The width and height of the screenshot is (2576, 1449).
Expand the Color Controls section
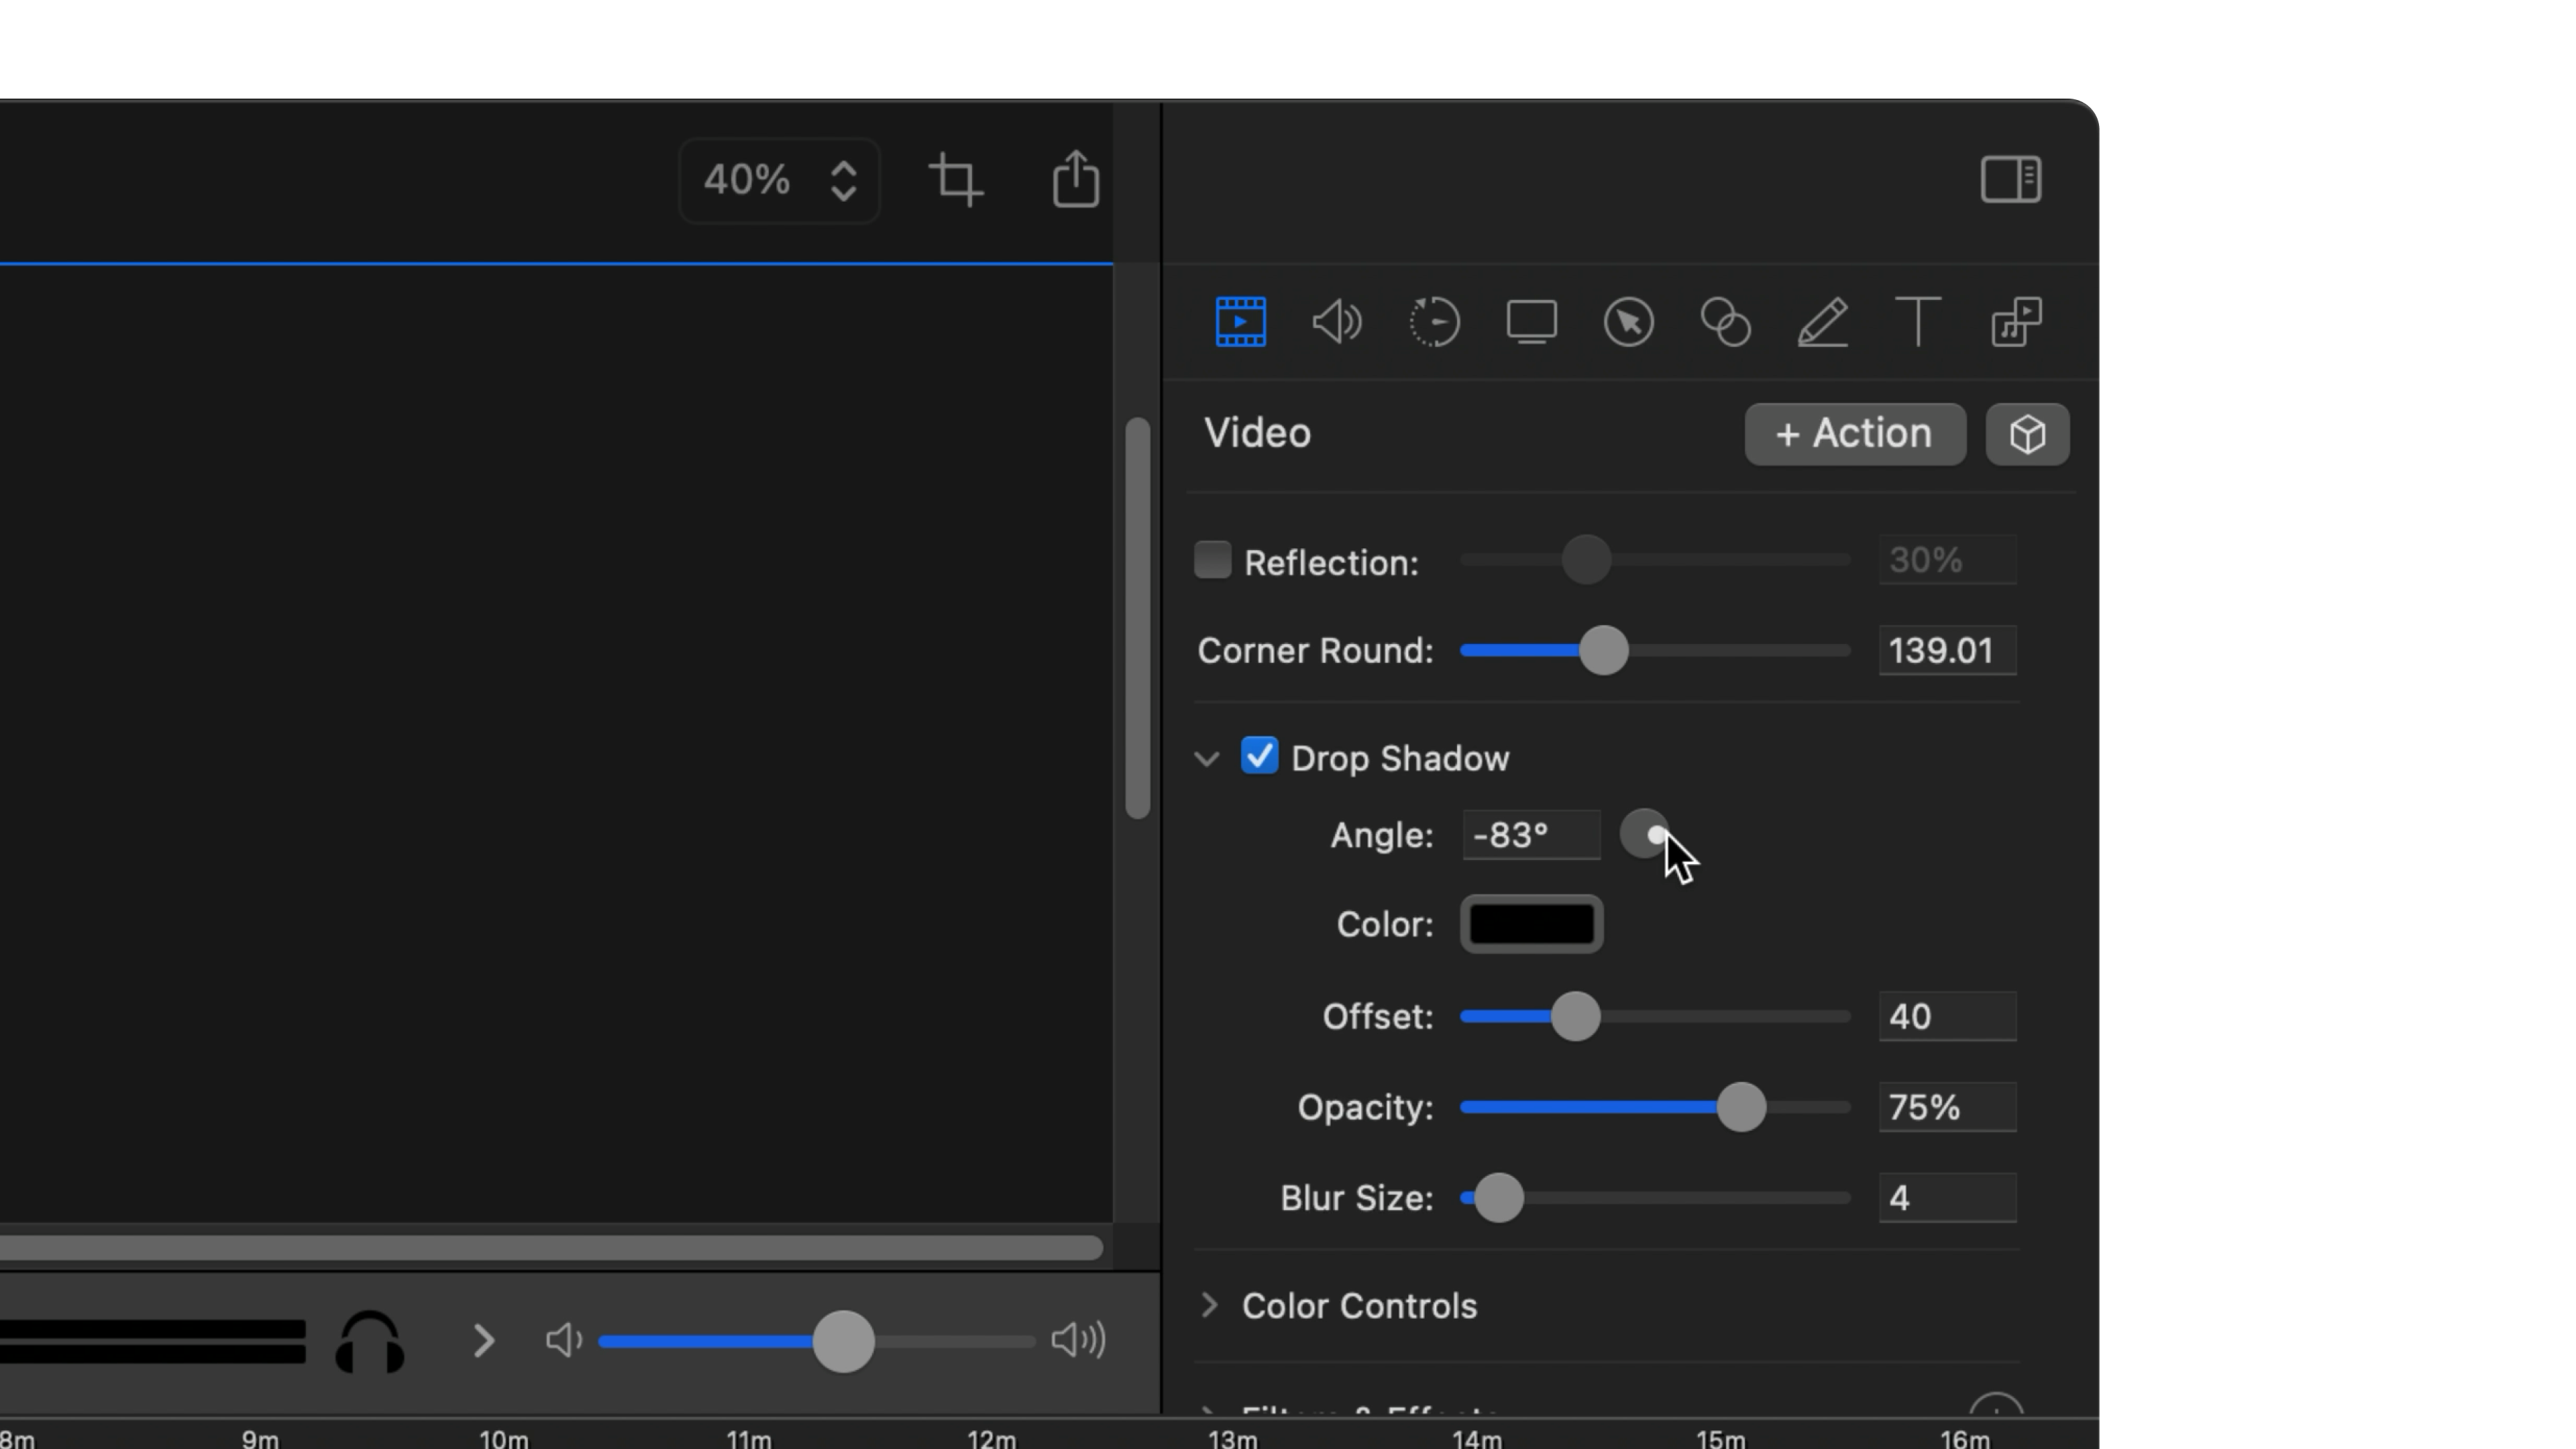click(1209, 1305)
